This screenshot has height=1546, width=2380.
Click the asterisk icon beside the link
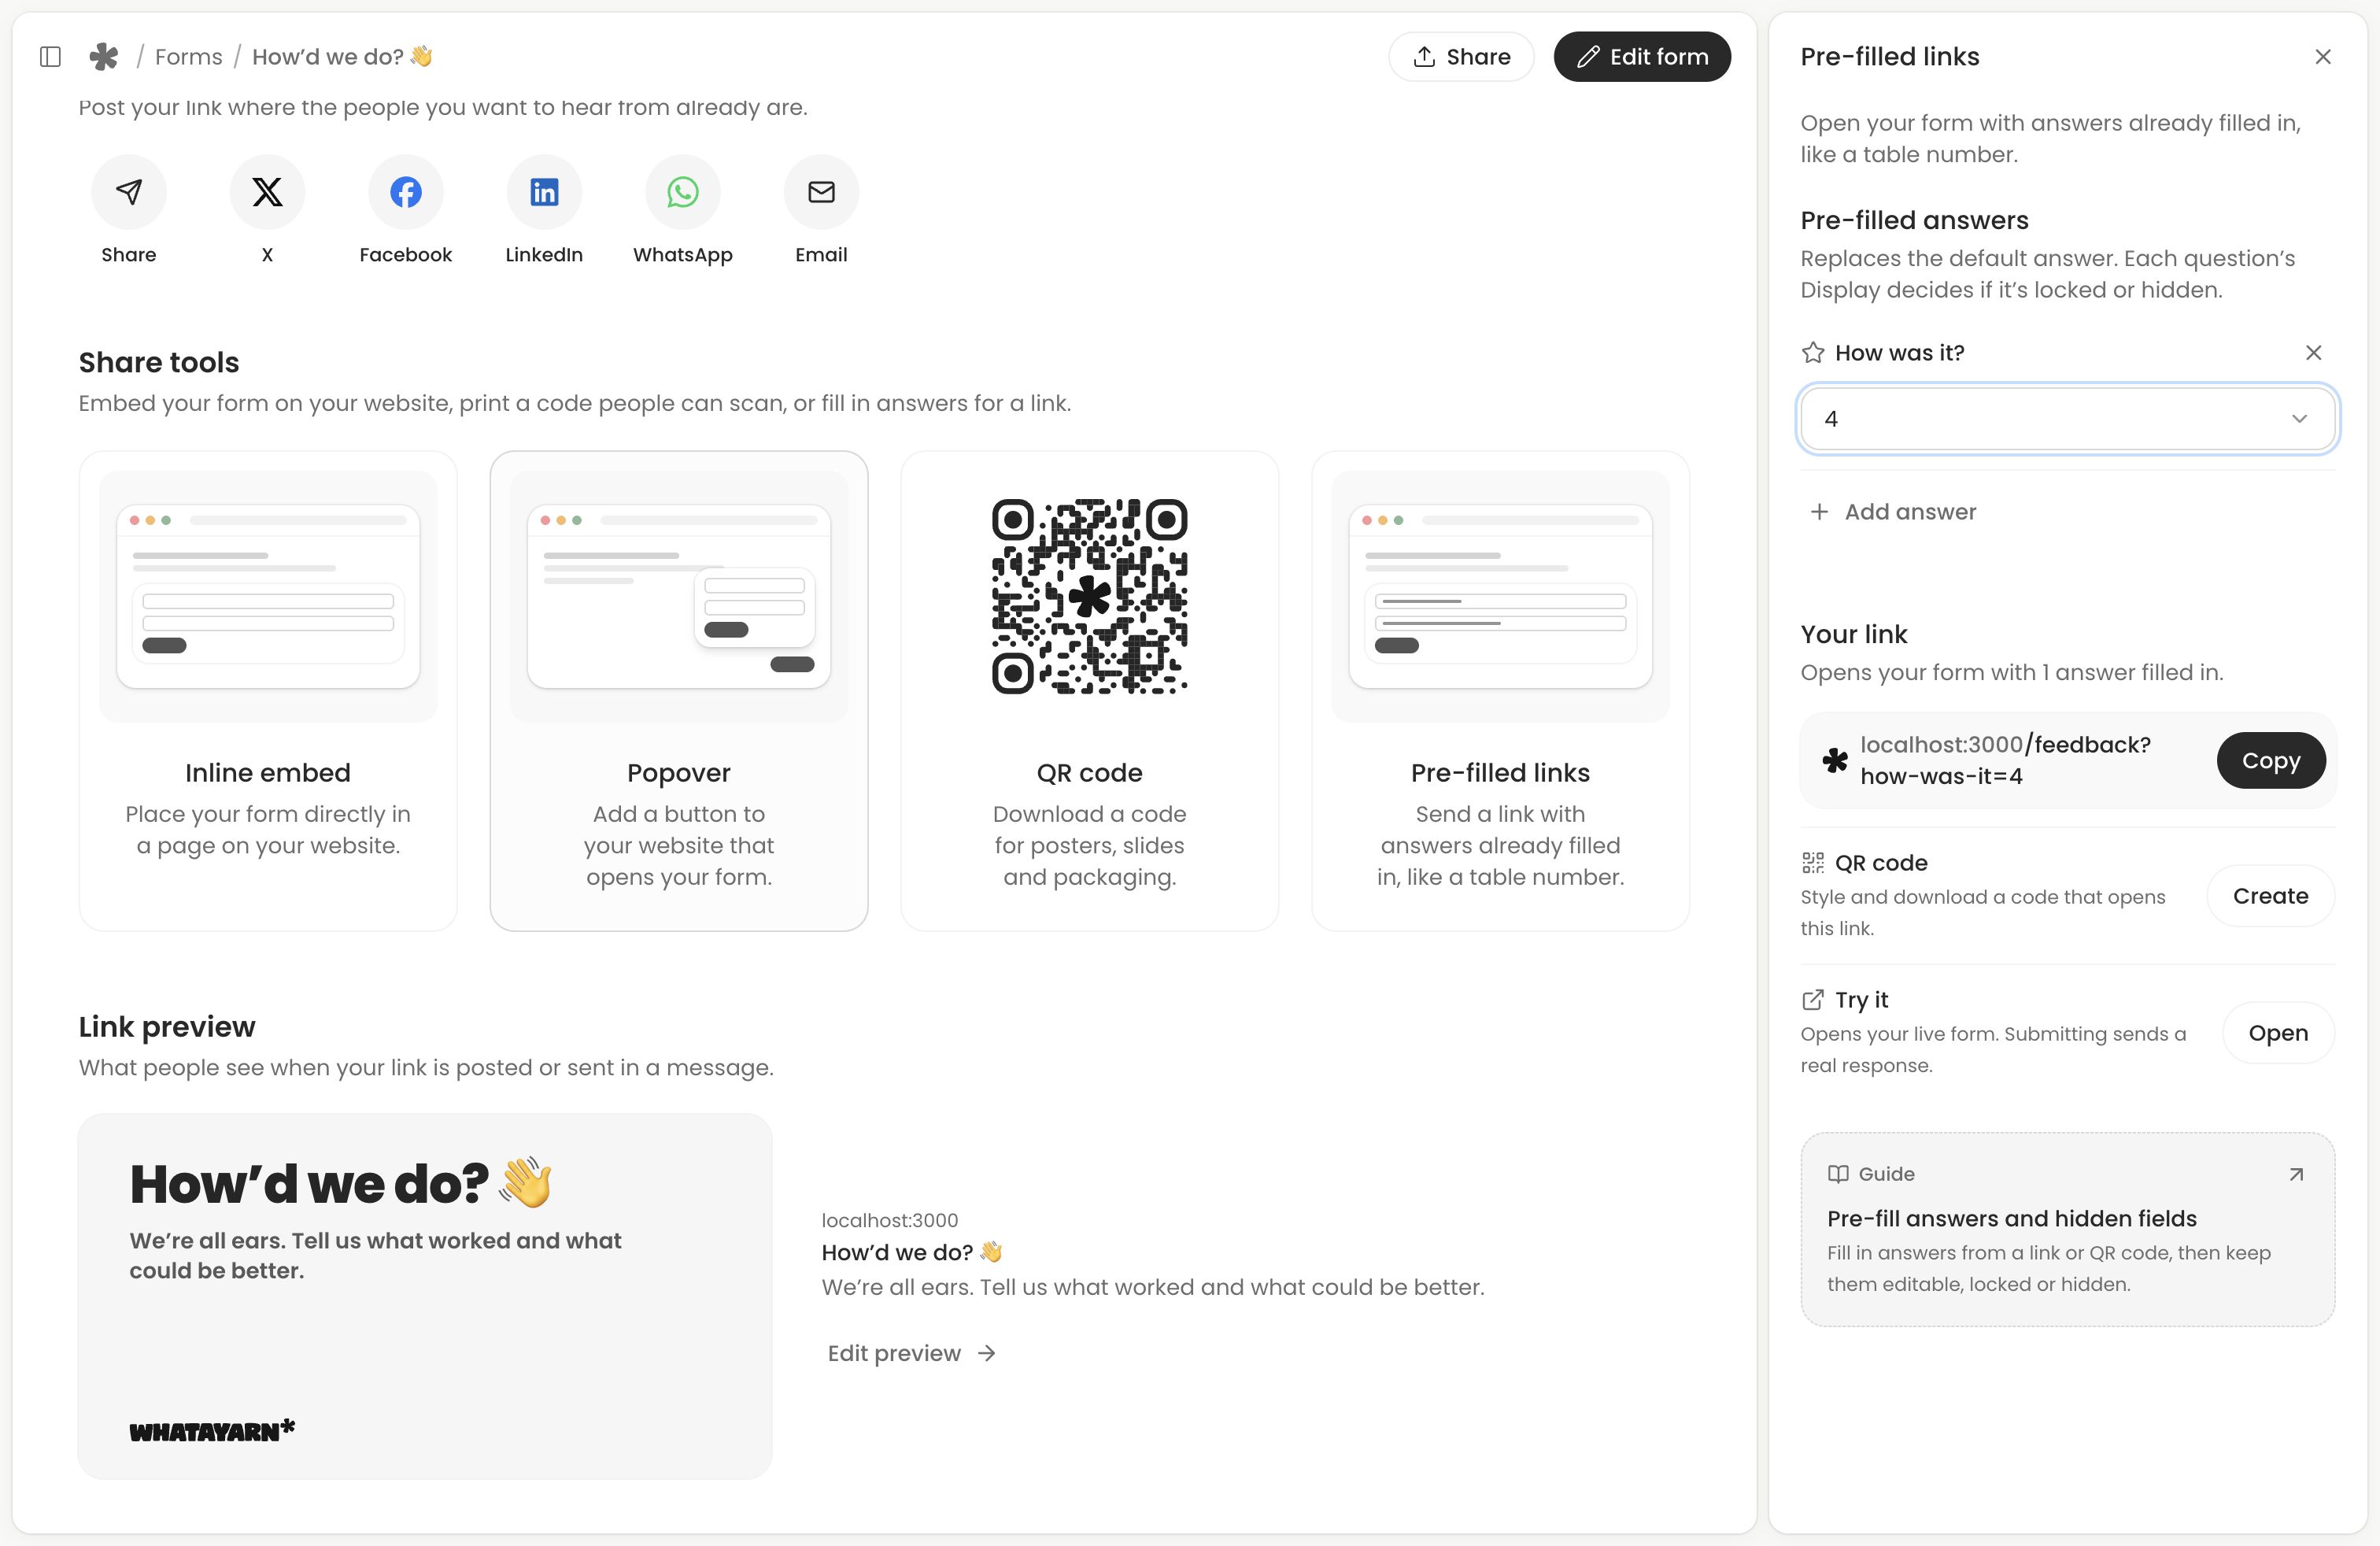click(x=1835, y=761)
